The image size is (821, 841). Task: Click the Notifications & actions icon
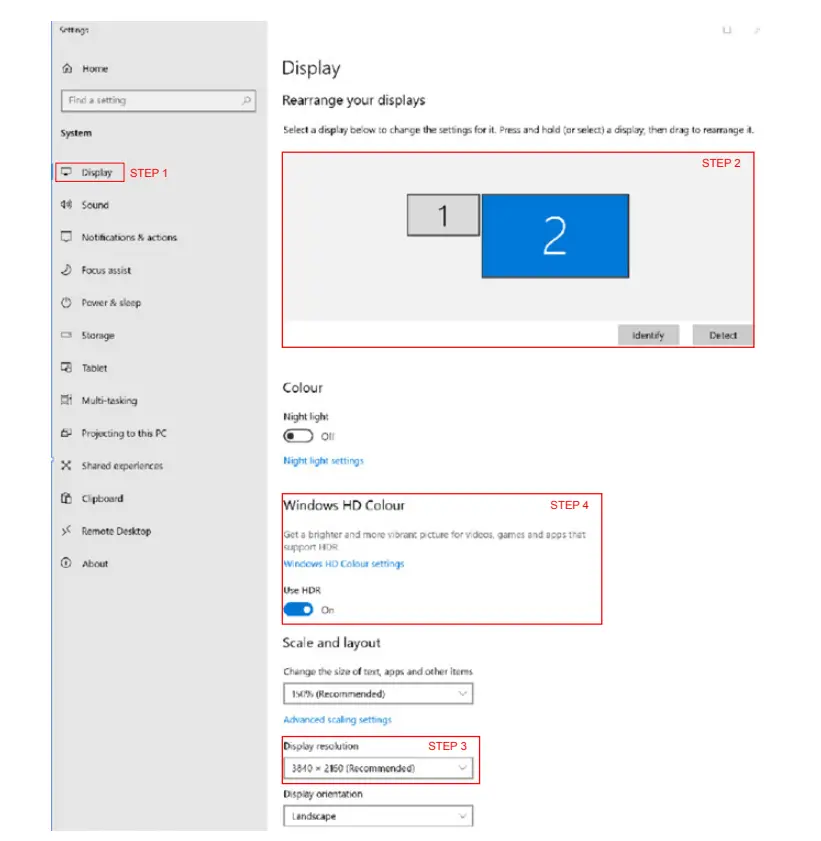66,237
